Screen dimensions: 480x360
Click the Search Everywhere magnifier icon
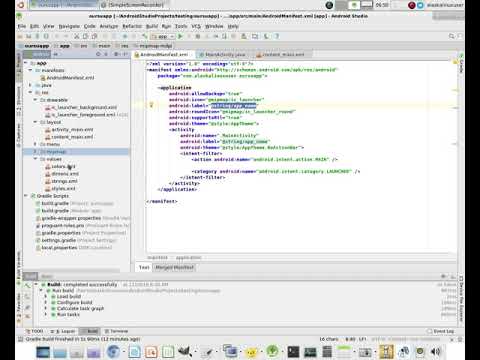click(452, 36)
